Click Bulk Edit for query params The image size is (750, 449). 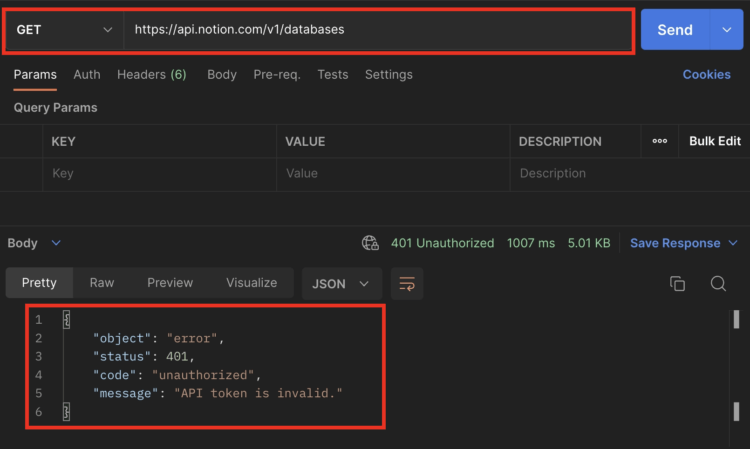point(714,141)
